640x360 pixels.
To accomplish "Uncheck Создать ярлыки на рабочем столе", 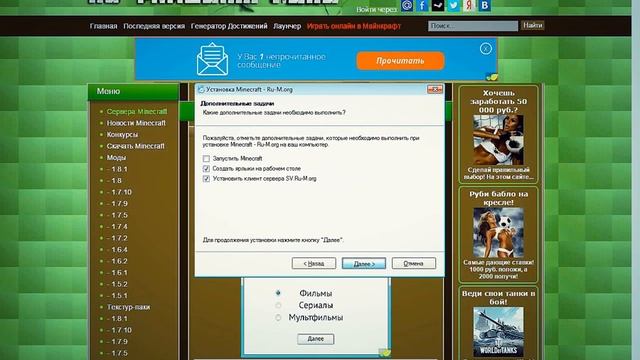I will (x=206, y=169).
